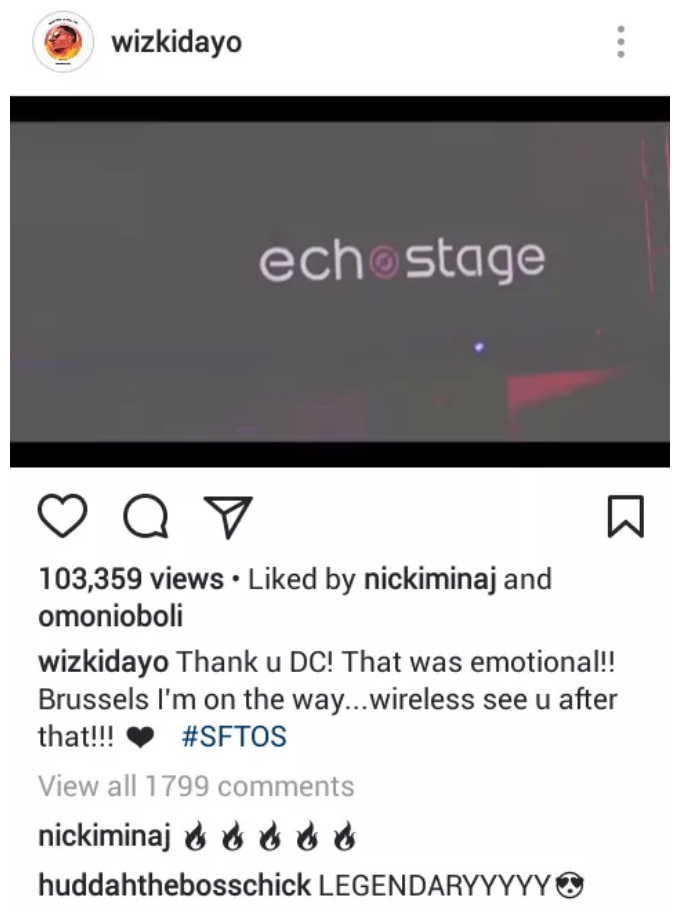Tap the LEGENDARYYYYY comment text
The height and width of the screenshot is (917, 680).
point(434,885)
